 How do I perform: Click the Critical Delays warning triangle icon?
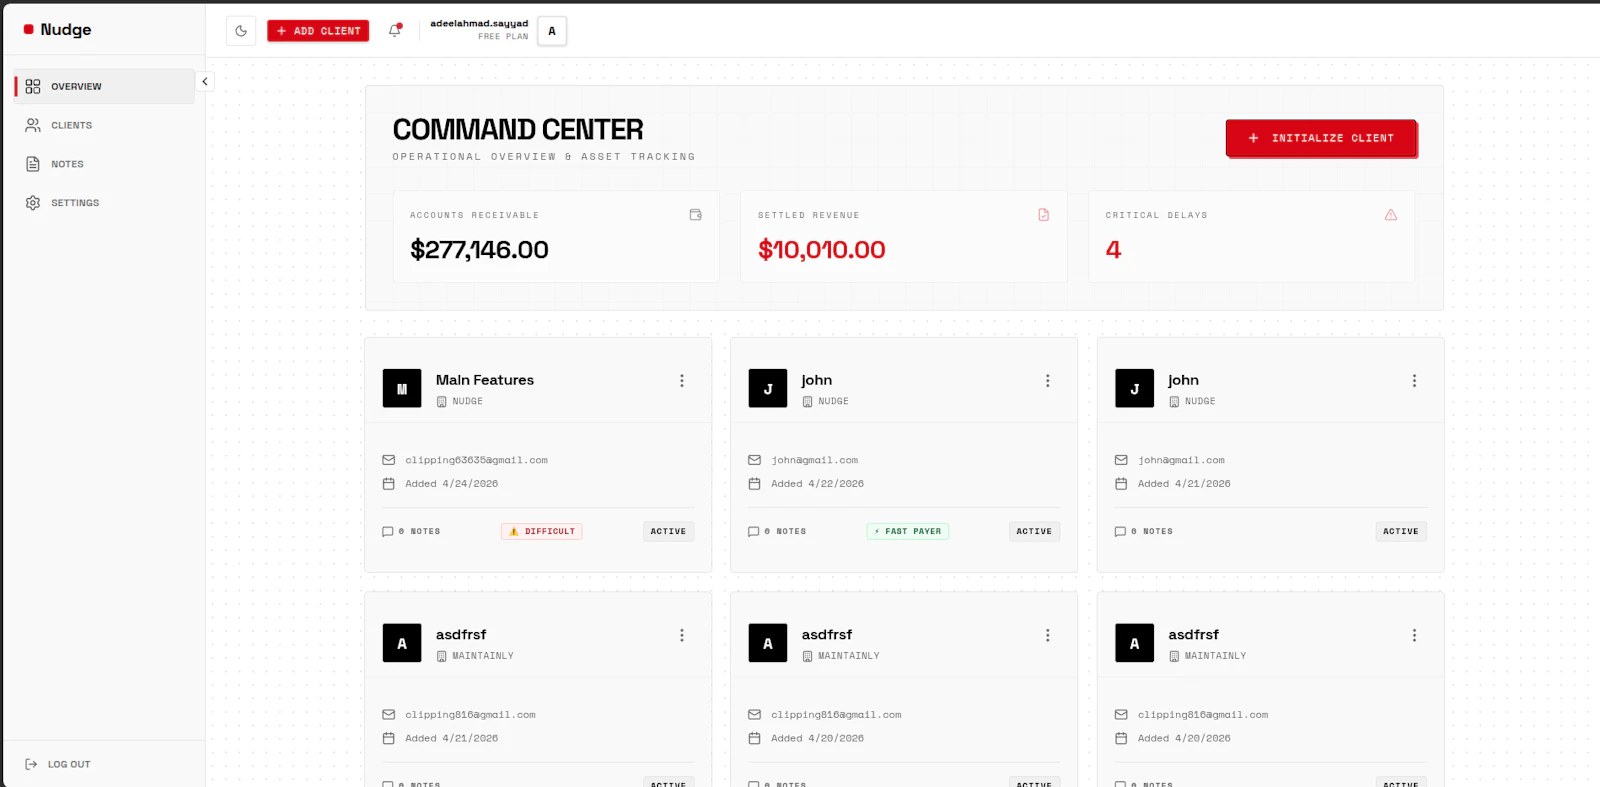1391,215
